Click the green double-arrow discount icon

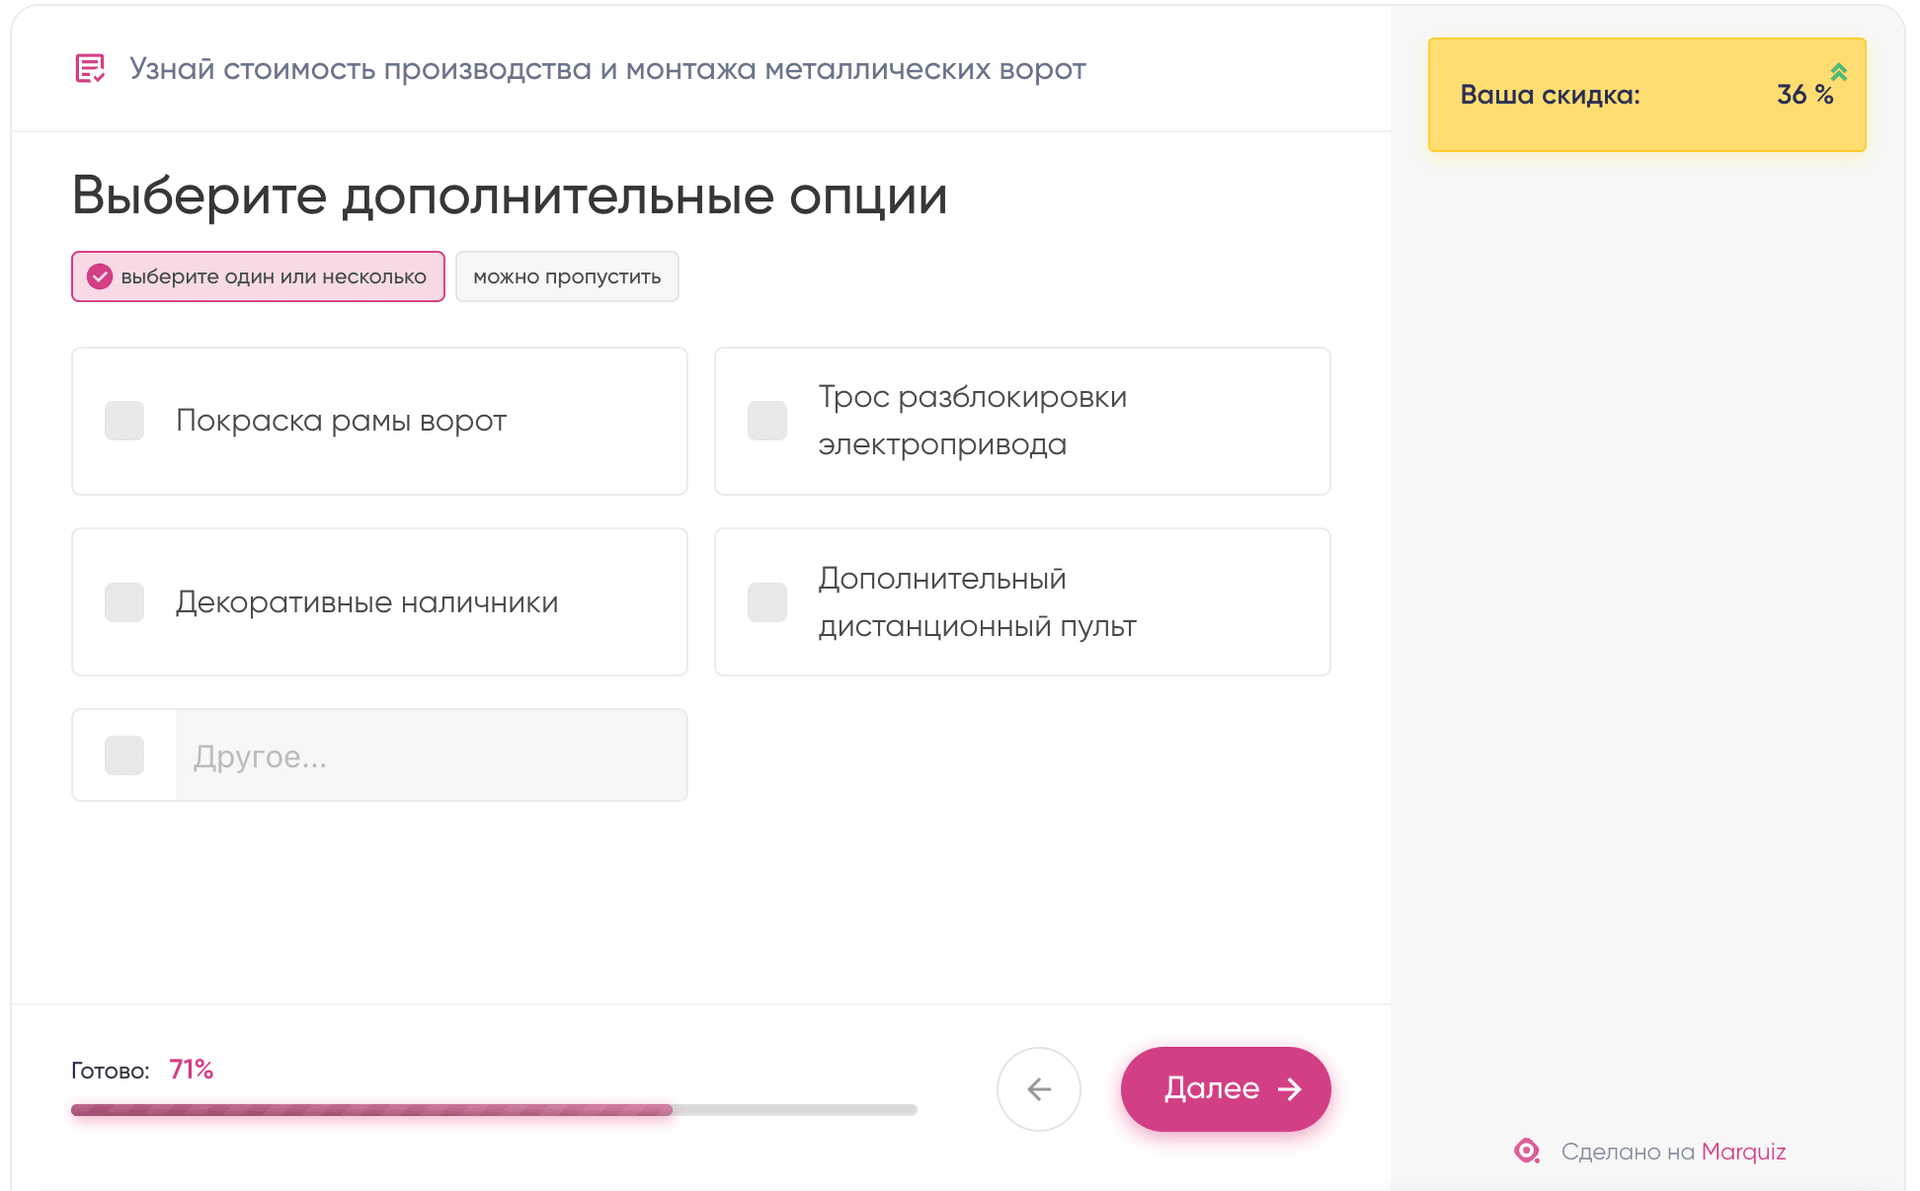(1838, 72)
